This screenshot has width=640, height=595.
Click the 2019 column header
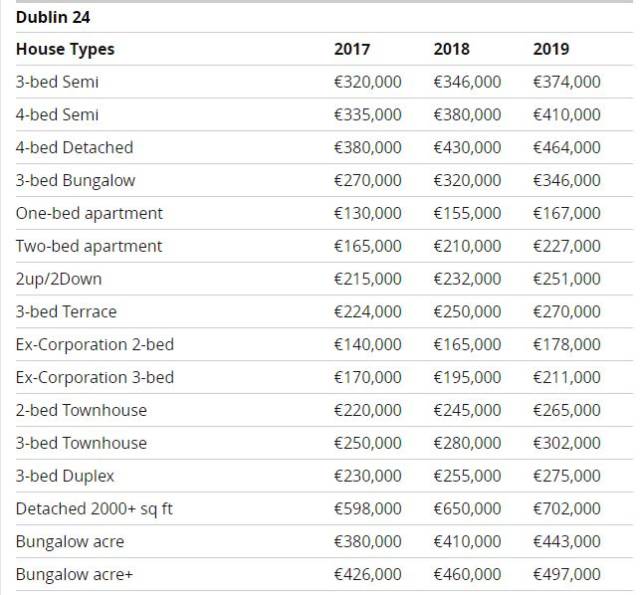551,49
